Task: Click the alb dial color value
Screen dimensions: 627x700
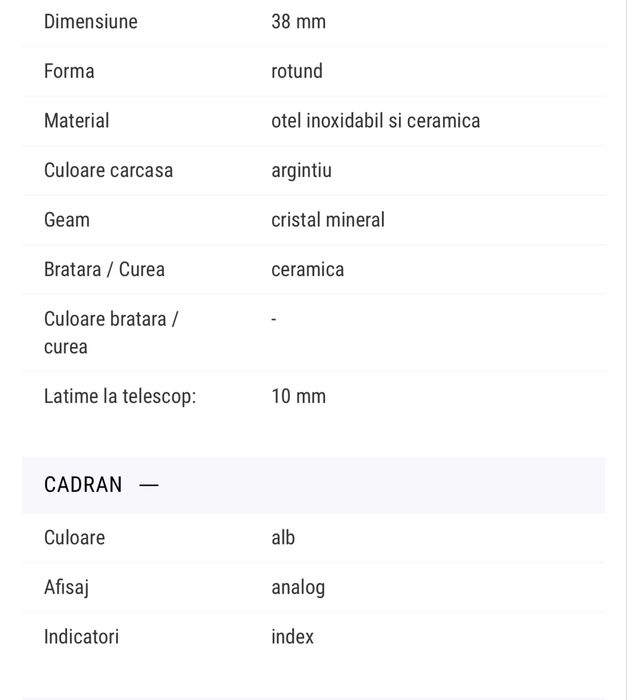Action: tap(283, 538)
